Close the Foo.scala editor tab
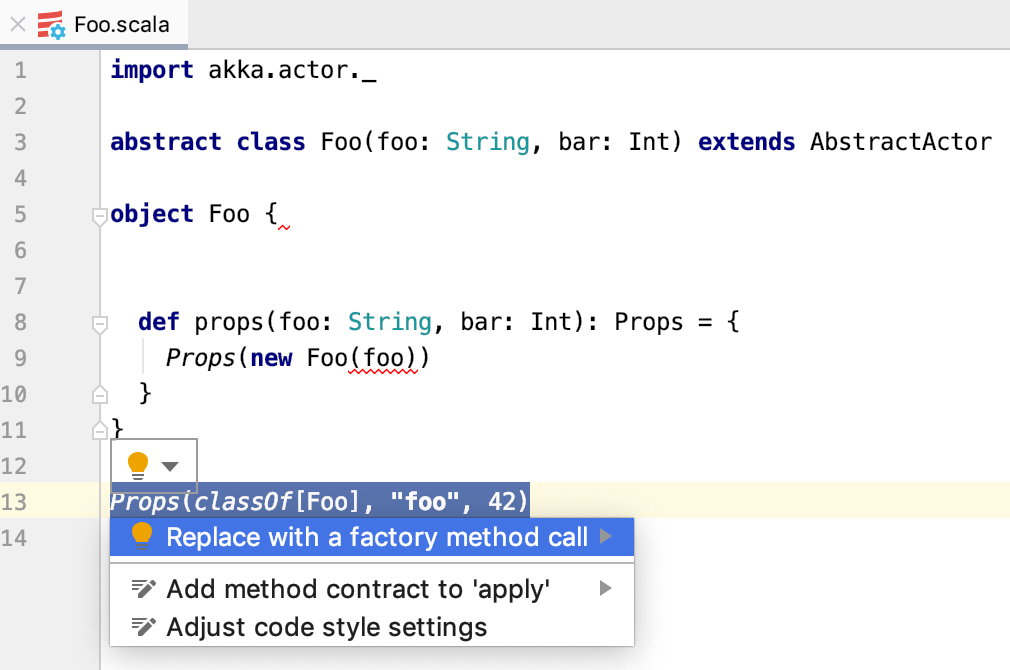 [x=17, y=24]
